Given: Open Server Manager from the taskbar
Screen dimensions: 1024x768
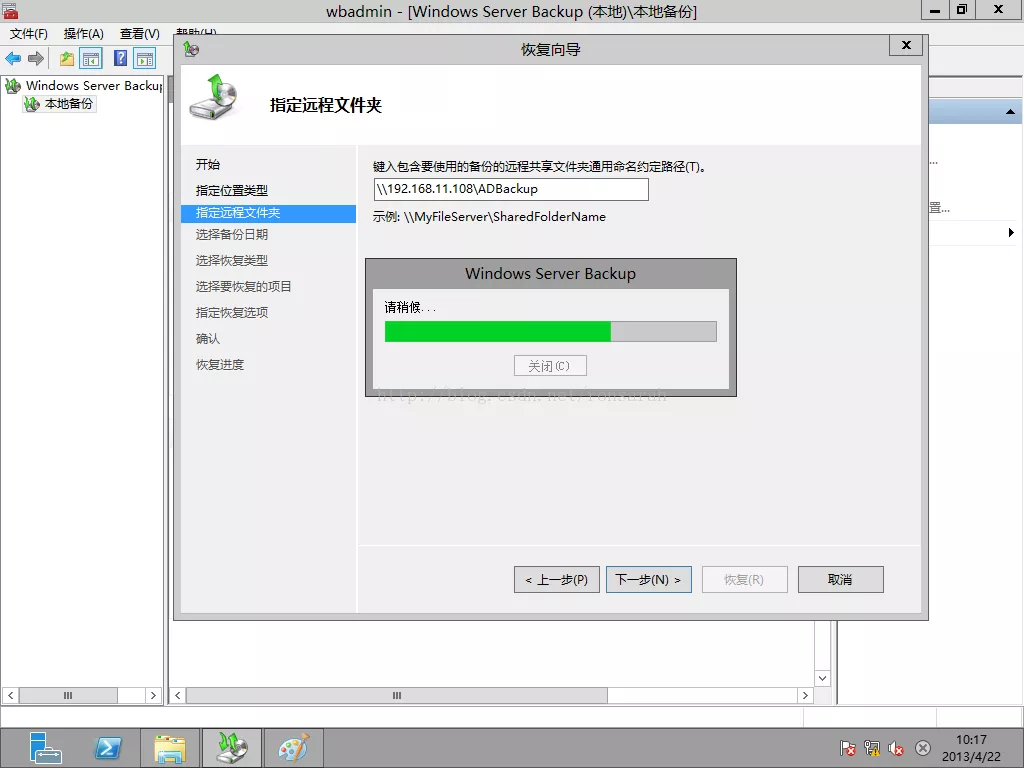Looking at the screenshot, I should pos(45,747).
